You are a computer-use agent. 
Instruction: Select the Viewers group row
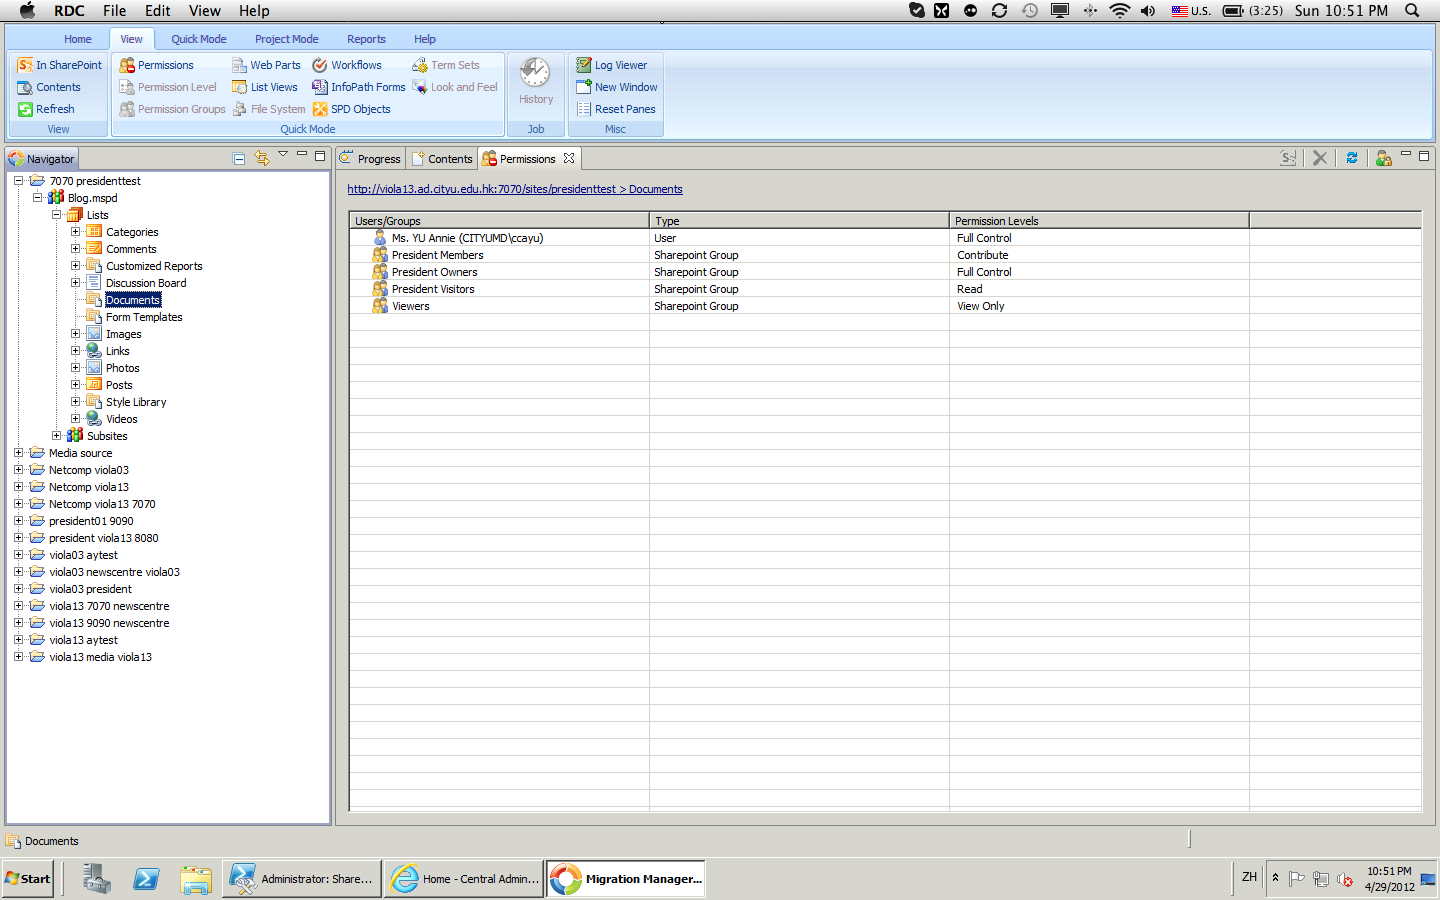point(885,306)
